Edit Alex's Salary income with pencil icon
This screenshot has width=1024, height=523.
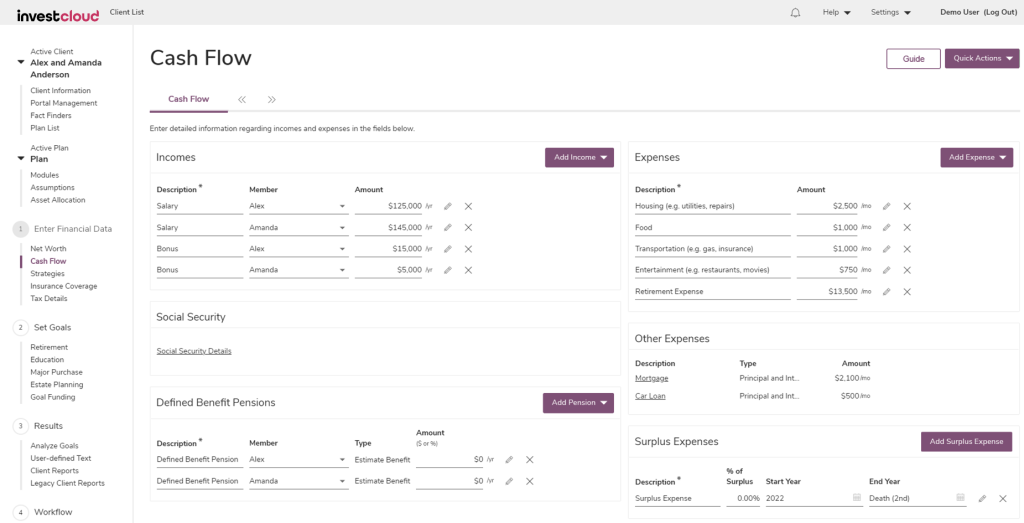(448, 206)
